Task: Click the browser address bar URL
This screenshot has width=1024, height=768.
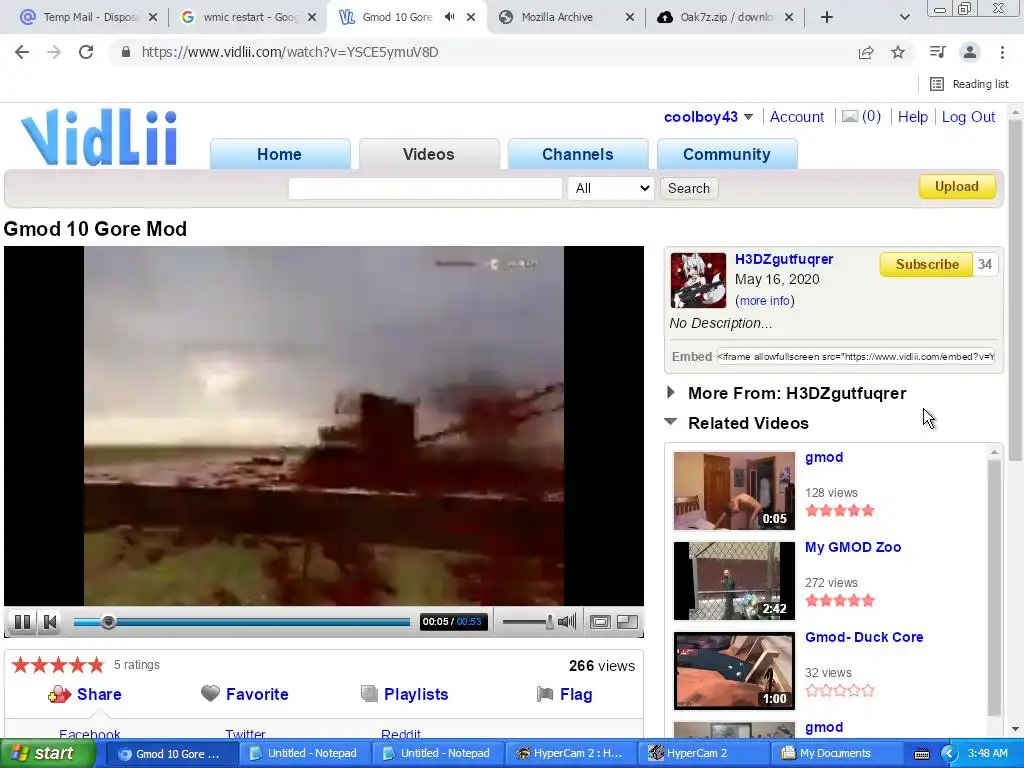Action: (x=290, y=52)
